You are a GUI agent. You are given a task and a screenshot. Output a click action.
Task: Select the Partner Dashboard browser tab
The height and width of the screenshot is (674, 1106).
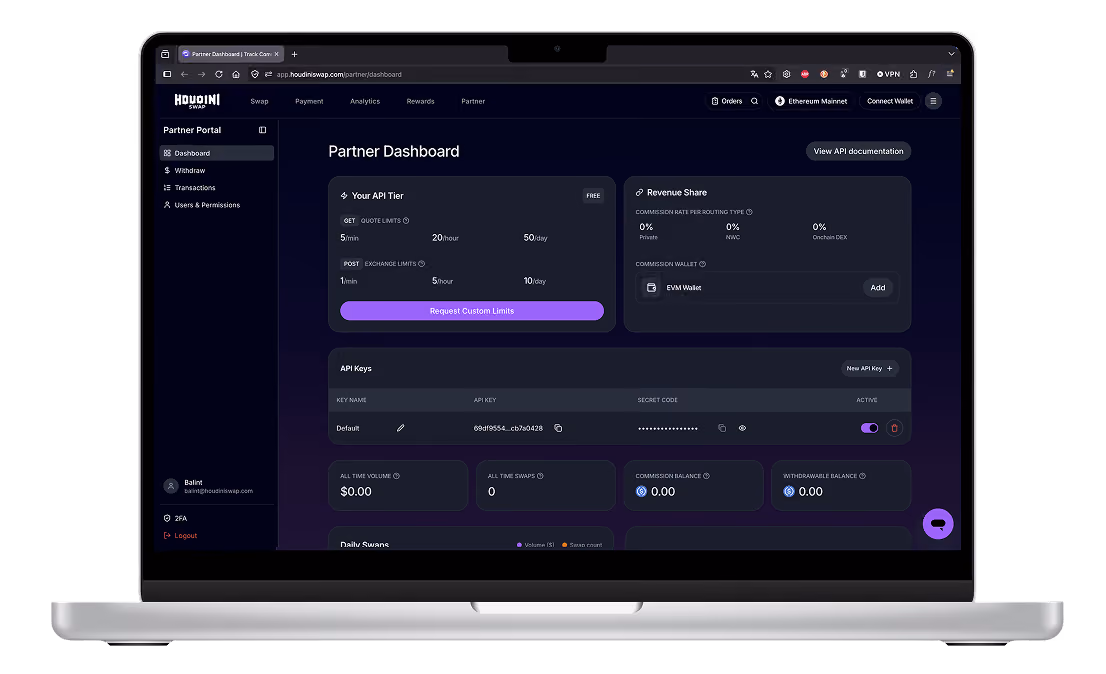[231, 54]
